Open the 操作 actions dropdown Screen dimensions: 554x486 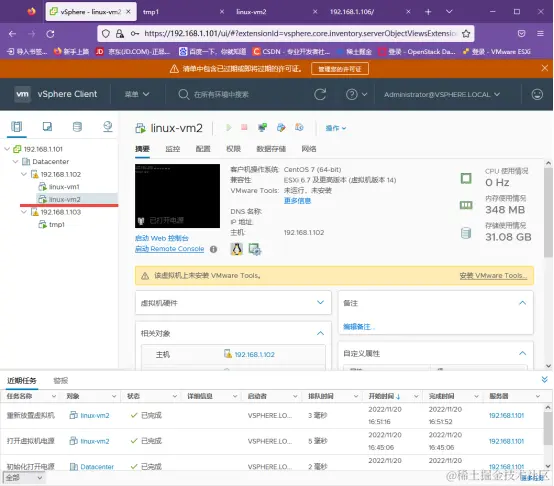click(336, 128)
